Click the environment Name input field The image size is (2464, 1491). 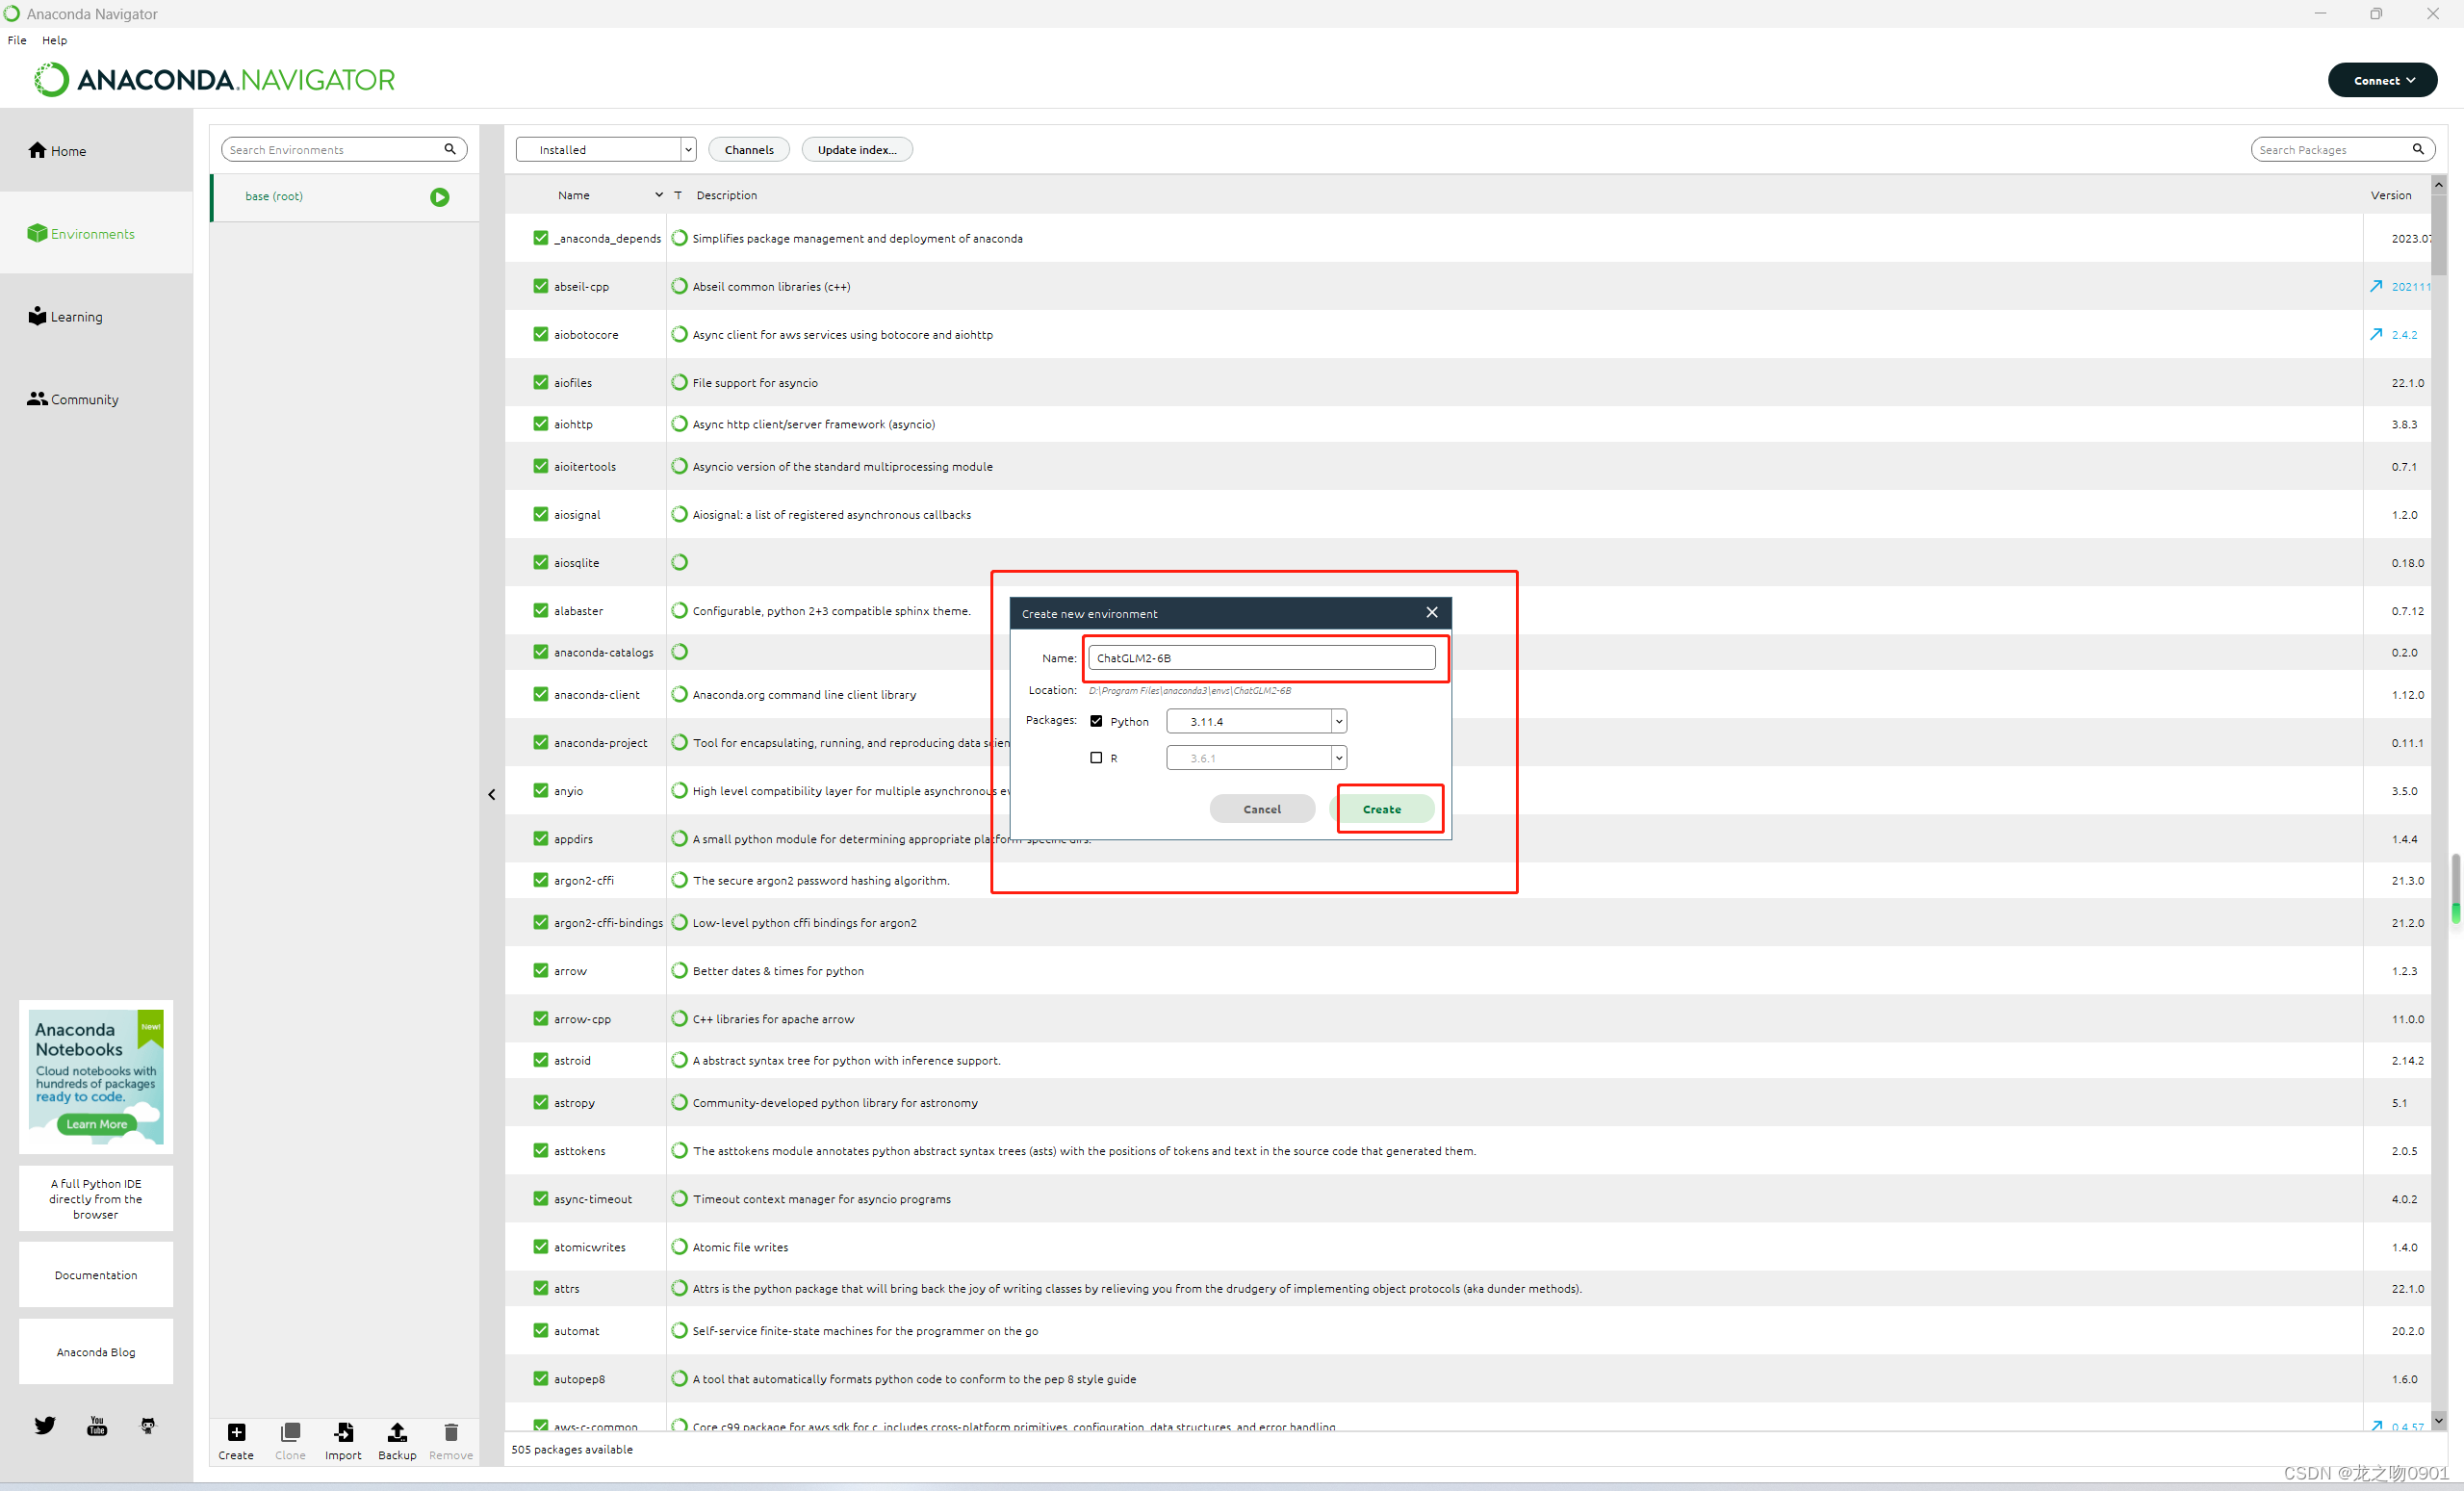pos(1262,657)
